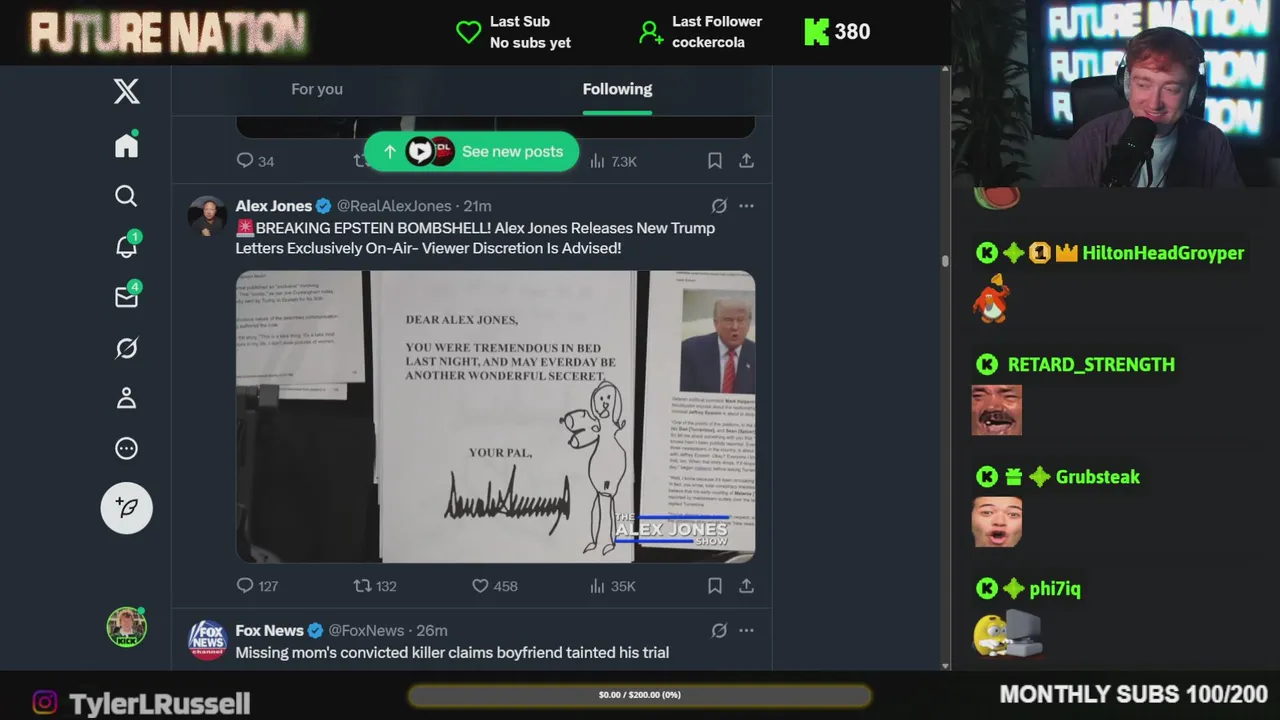Open @RealAlexJones handle link
The height and width of the screenshot is (720, 1280).
click(394, 206)
